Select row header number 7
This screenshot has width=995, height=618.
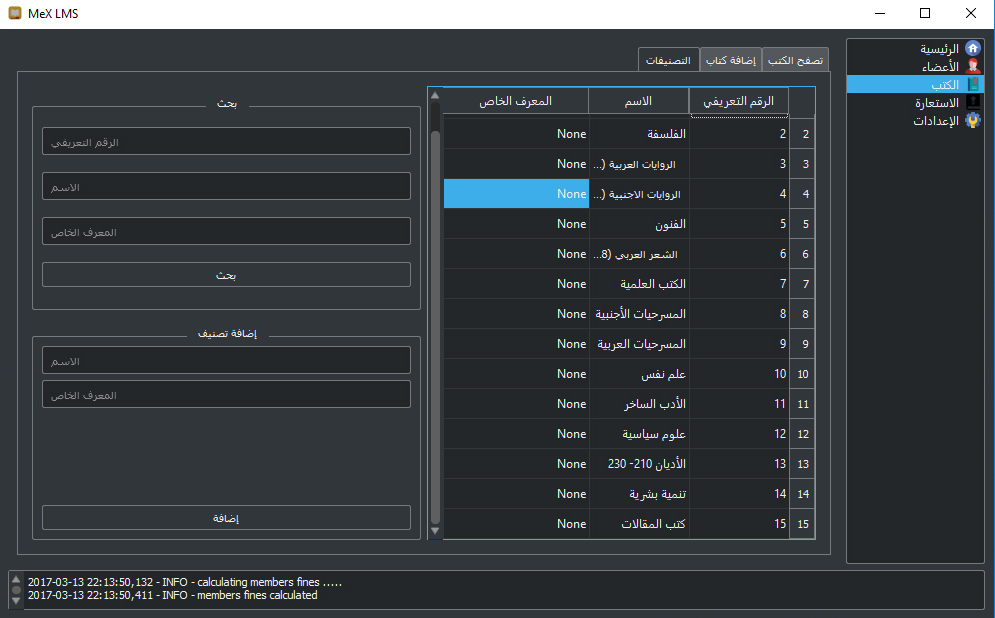coord(803,284)
